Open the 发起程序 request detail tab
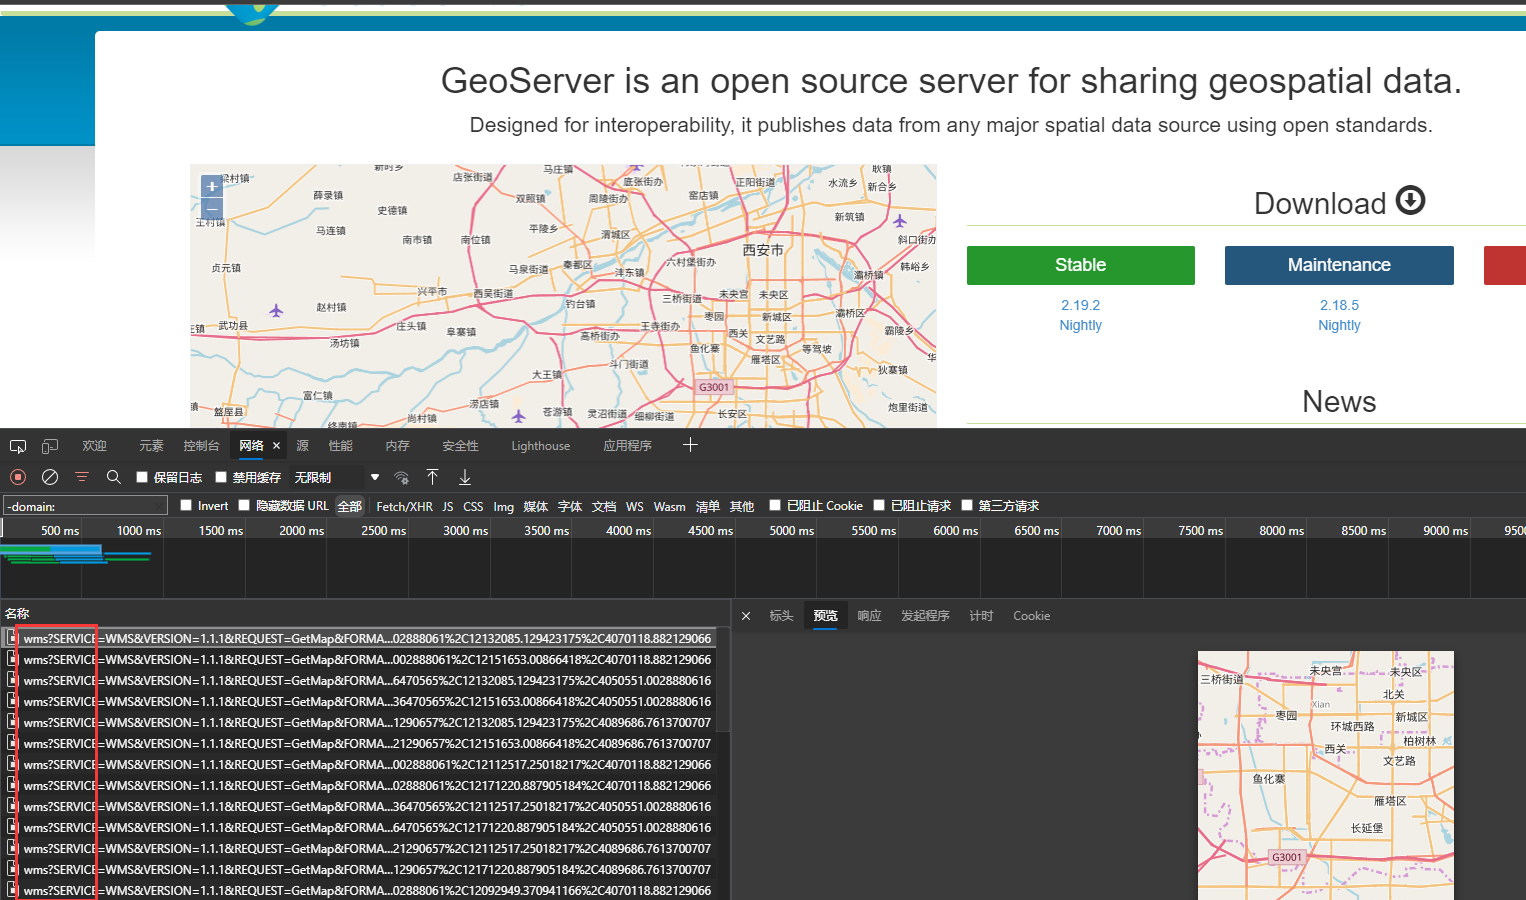The image size is (1526, 900). 925,616
